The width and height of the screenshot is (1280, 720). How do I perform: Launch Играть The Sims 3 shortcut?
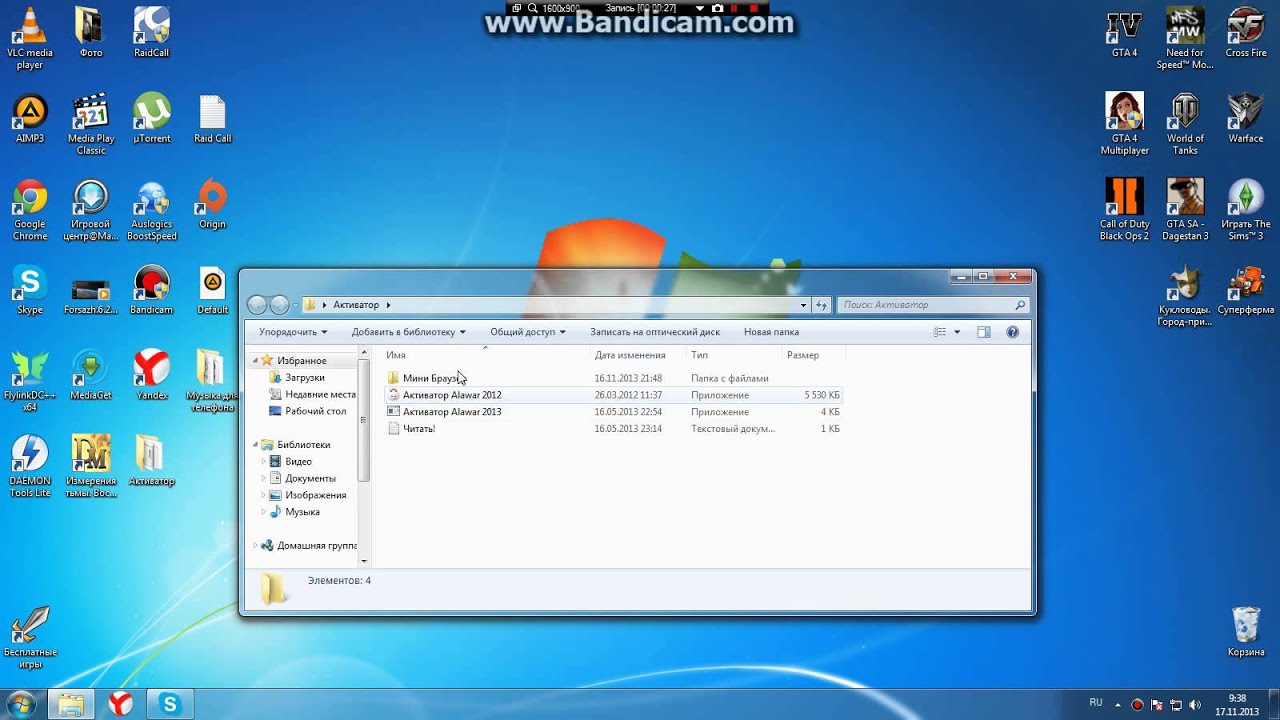[x=1246, y=210]
